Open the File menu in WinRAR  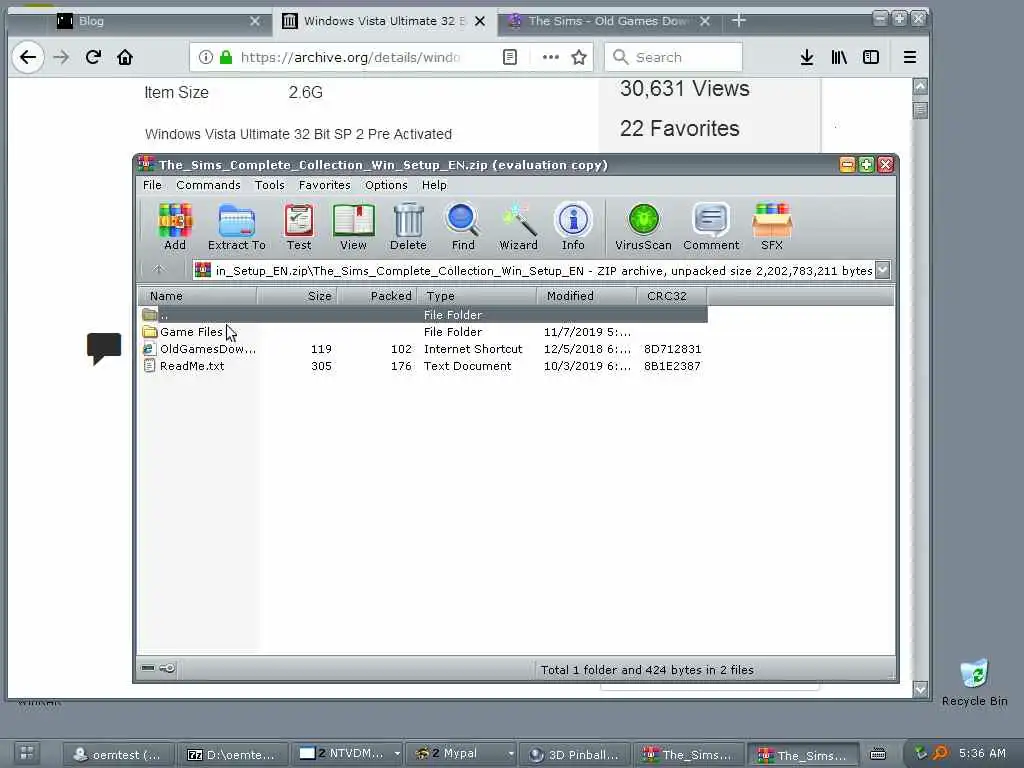point(152,185)
